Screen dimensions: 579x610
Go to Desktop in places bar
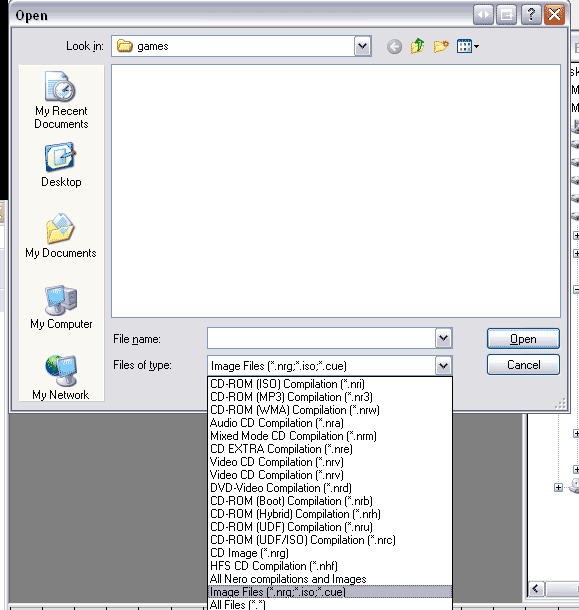[x=61, y=165]
